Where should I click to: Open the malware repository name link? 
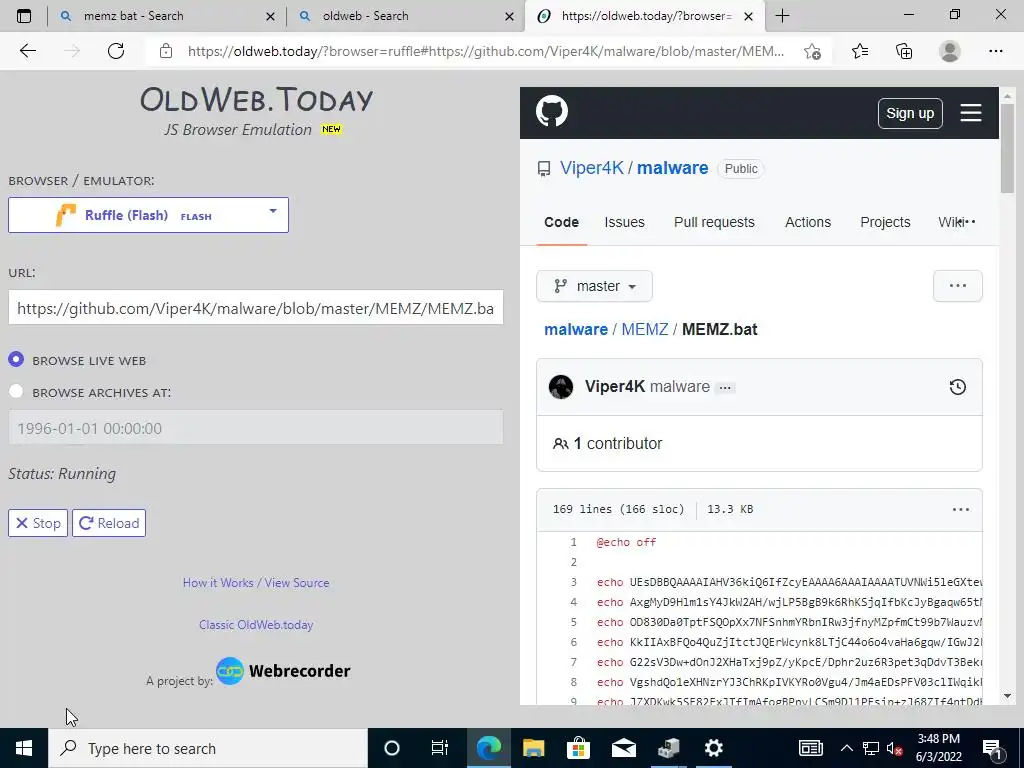673,168
